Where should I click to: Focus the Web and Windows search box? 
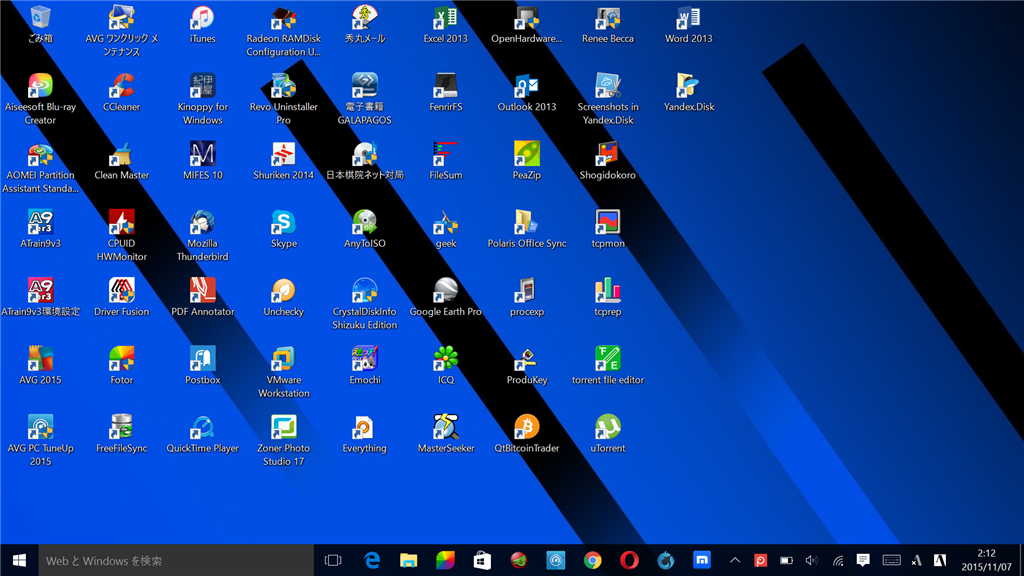[x=176, y=560]
